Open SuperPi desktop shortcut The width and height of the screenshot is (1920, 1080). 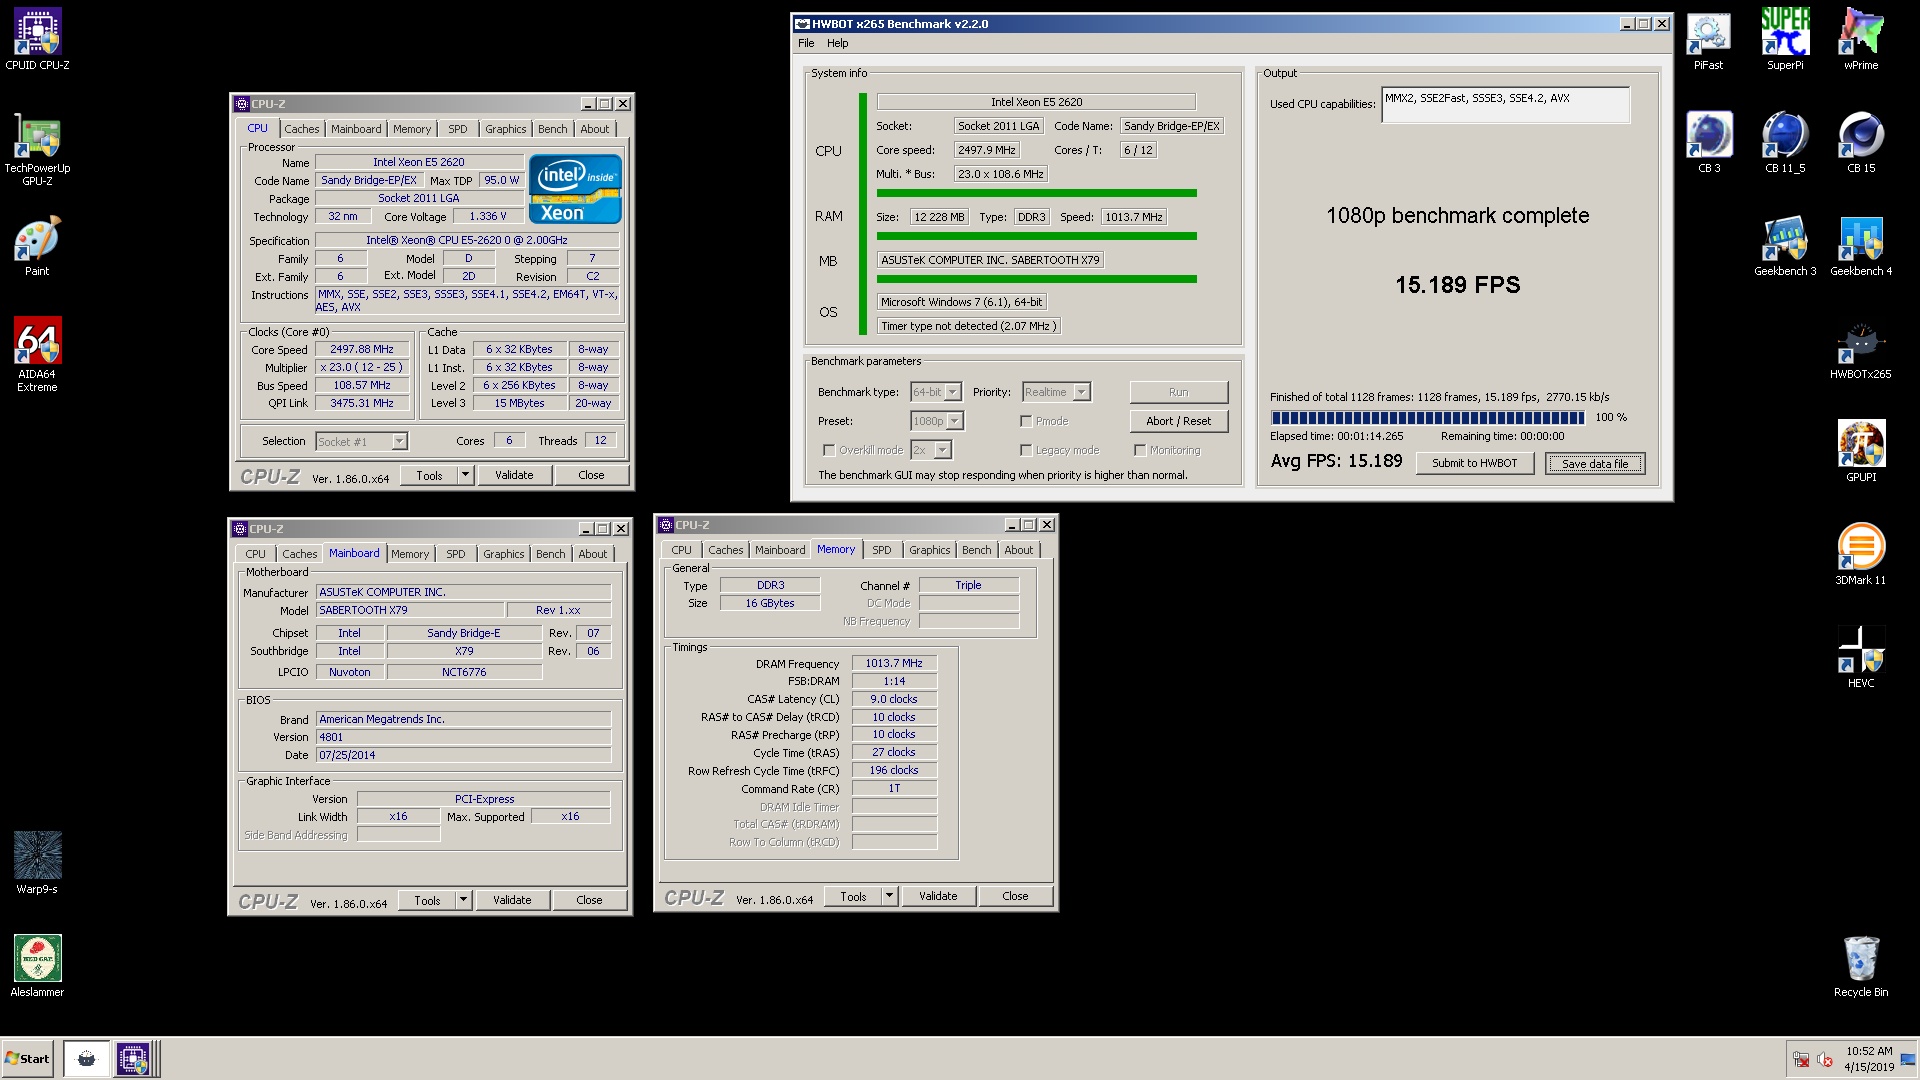[1785, 40]
